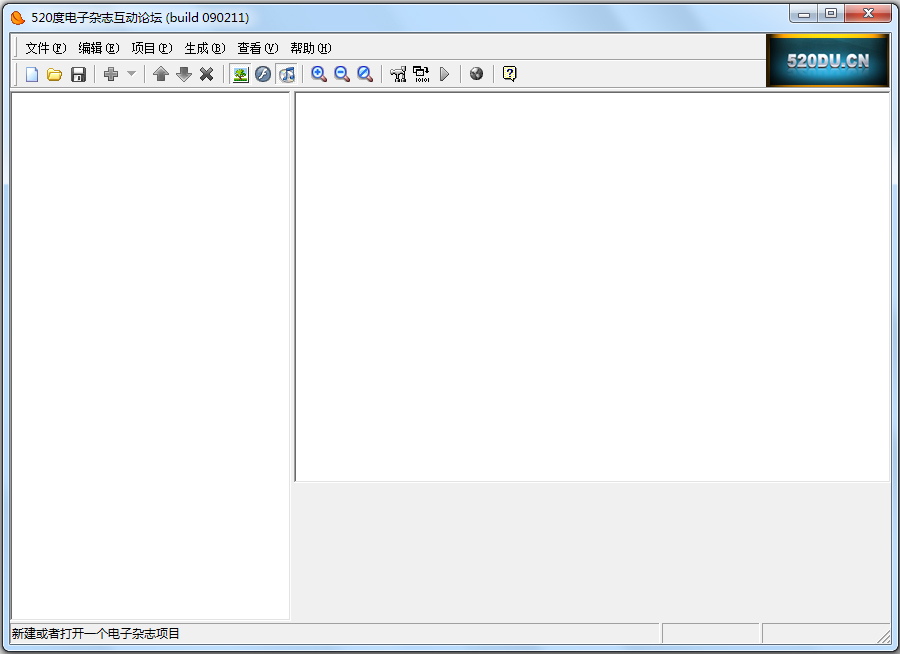Open help via the question mark icon
This screenshot has height=654, width=900.
point(509,73)
